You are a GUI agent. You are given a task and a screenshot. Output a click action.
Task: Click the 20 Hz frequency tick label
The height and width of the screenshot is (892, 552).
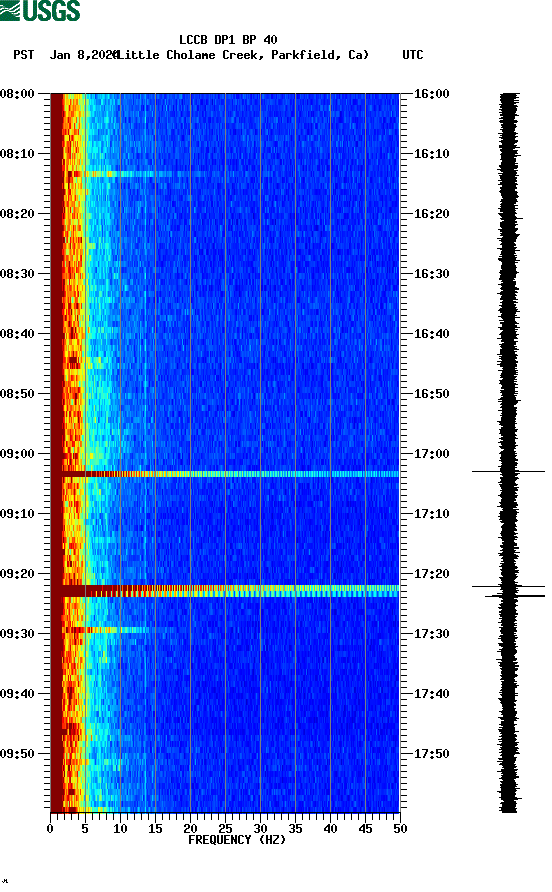pos(190,829)
